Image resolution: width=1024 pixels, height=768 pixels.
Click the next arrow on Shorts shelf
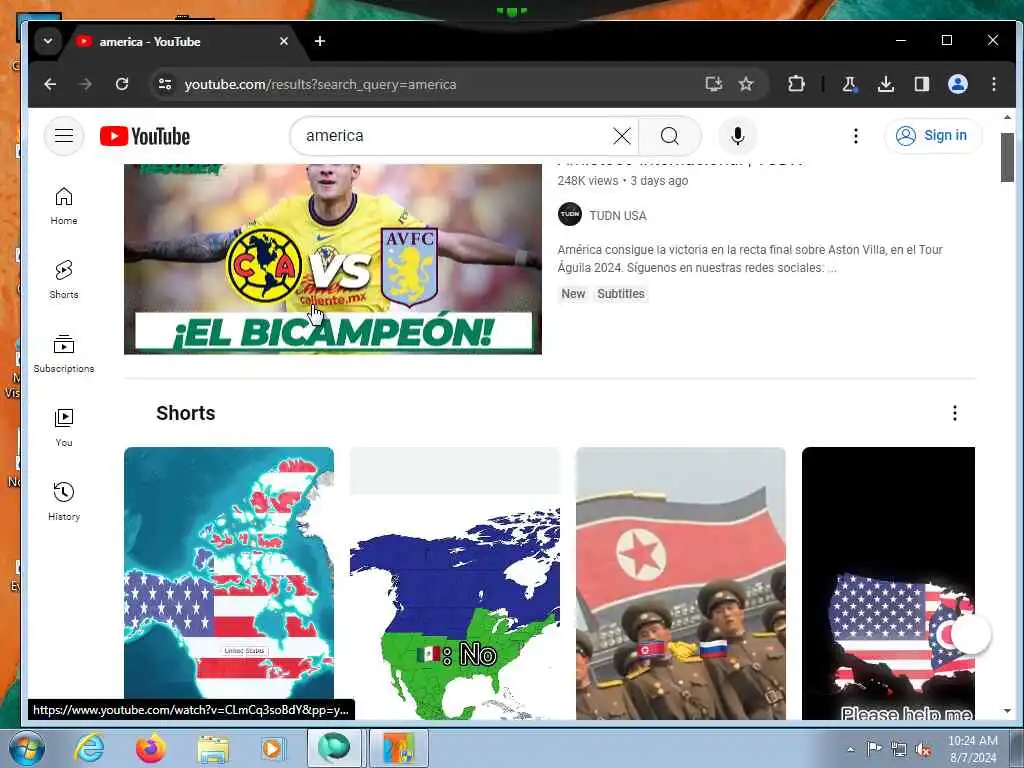coord(971,633)
